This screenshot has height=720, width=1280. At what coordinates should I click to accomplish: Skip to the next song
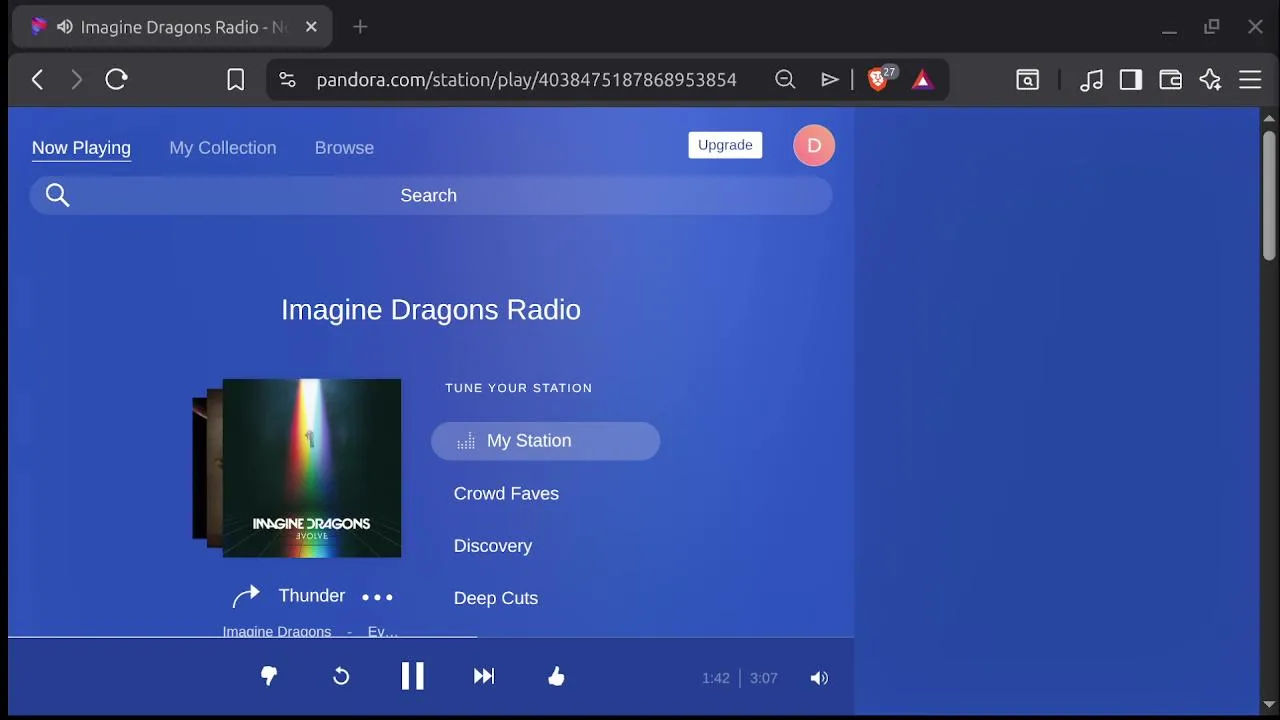484,677
